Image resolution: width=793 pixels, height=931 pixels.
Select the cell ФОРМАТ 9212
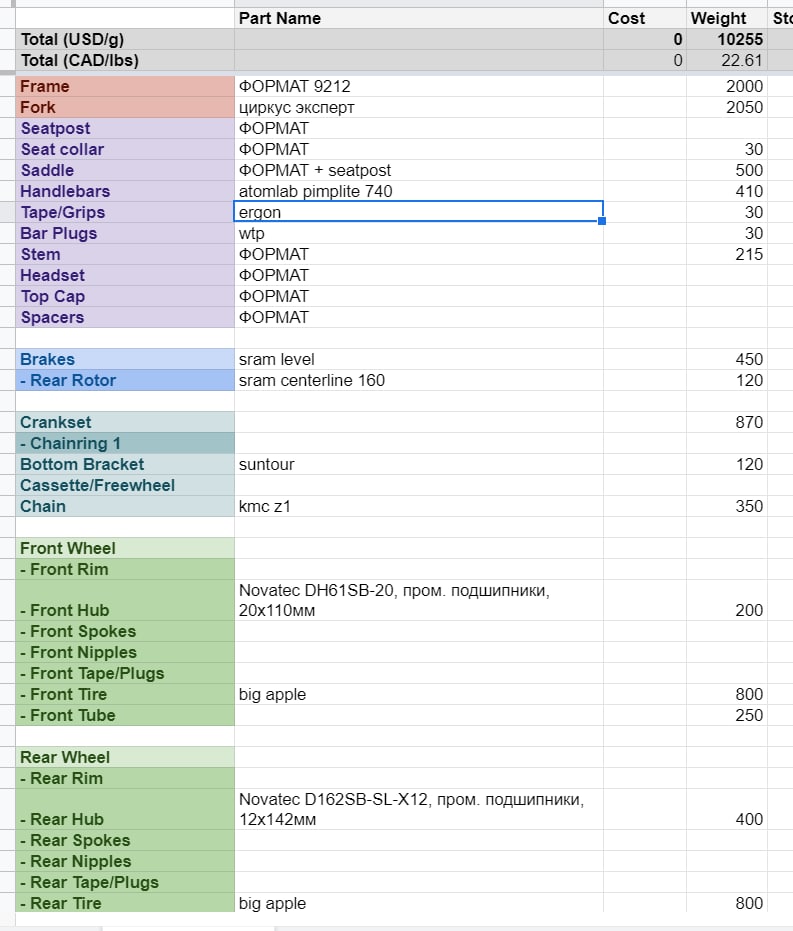[x=418, y=87]
